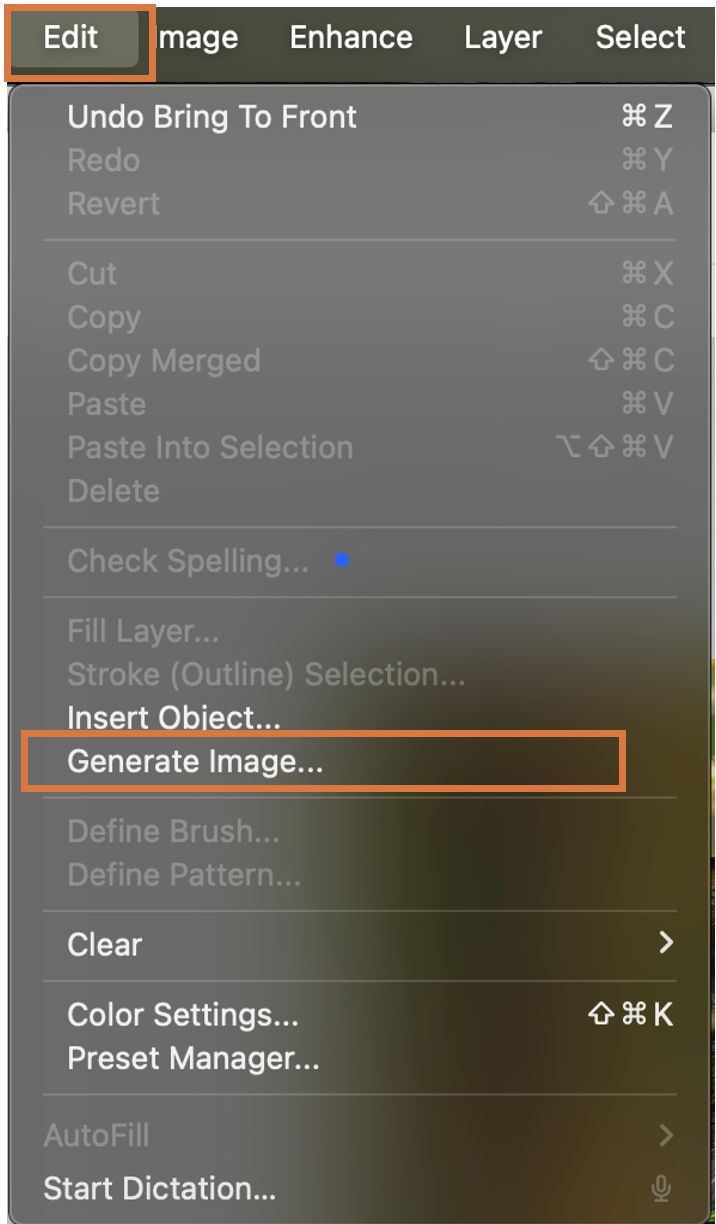Expand the AutoFill submenu
Viewport: 716px width, 1224px height.
tap(97, 1135)
